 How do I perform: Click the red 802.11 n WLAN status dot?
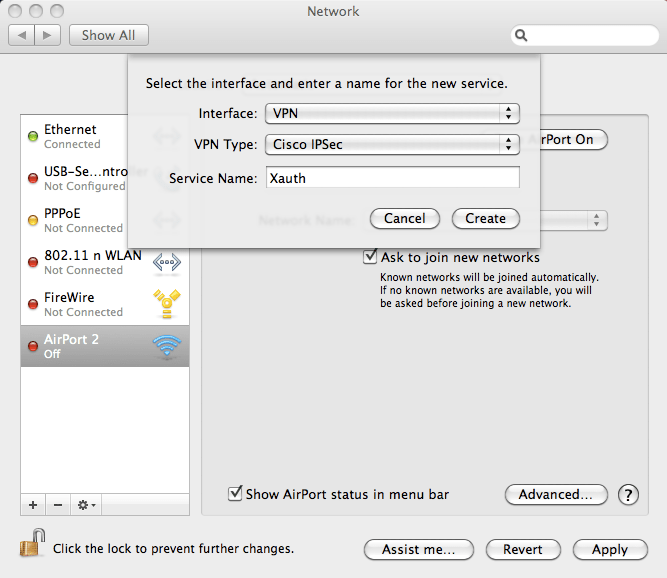click(33, 262)
